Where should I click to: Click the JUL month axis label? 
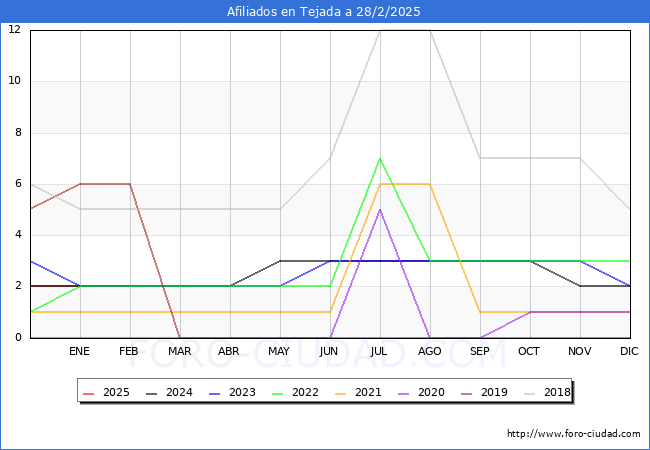point(379,351)
